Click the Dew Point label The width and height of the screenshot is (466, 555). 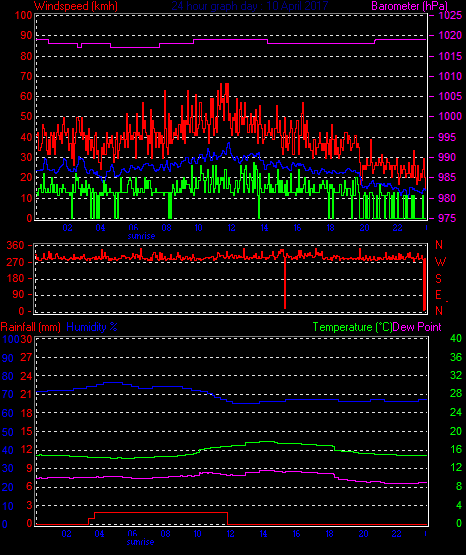click(x=417, y=327)
